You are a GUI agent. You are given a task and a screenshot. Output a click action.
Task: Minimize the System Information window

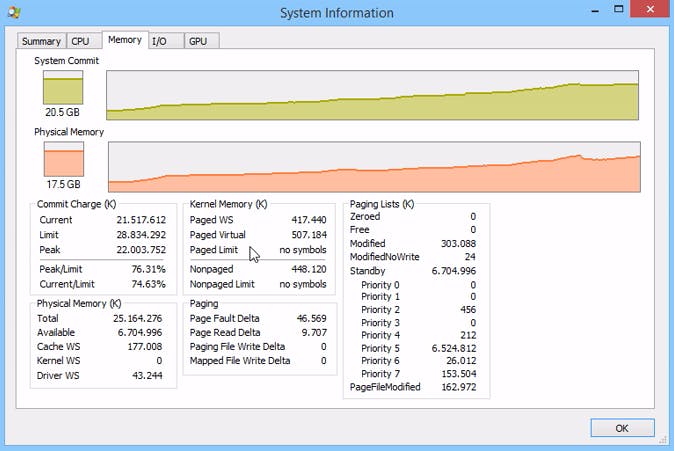pos(595,10)
